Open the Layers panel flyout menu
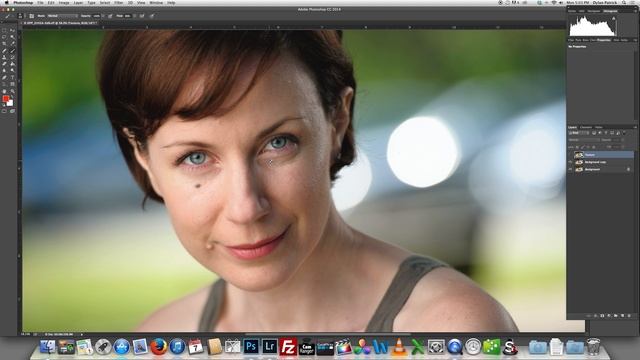This screenshot has width=640, height=360. tap(636, 127)
